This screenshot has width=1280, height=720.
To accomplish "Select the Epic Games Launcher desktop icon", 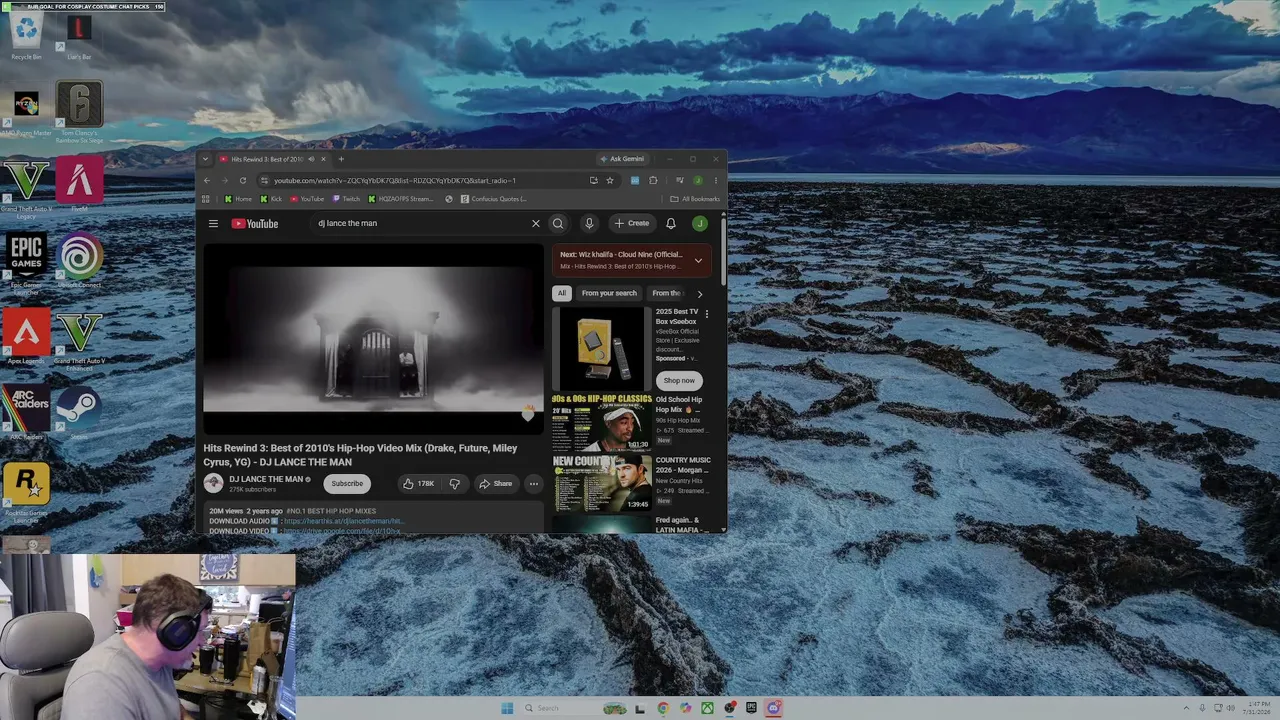I will 27,262.
